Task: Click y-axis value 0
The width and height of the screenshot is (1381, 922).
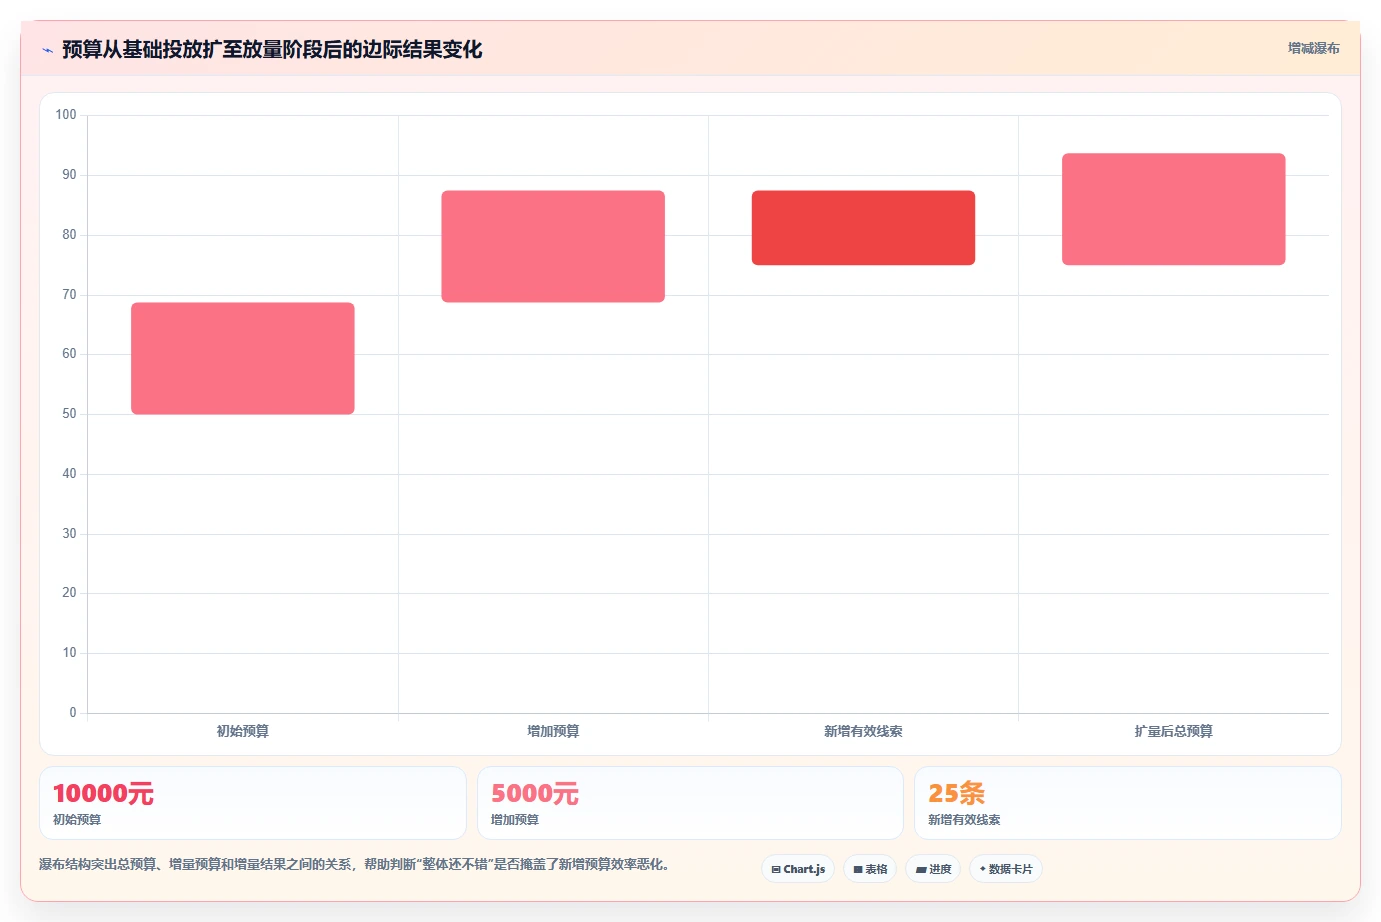Action: [x=73, y=713]
